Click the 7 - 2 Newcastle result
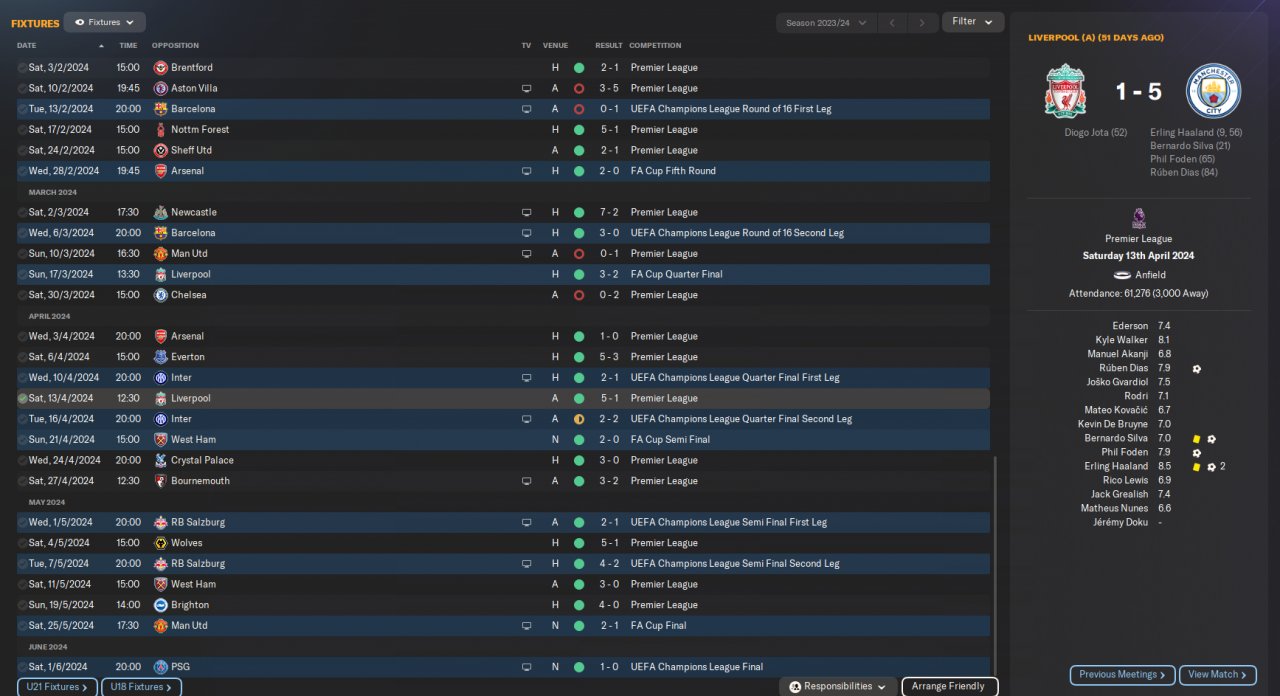 608,212
